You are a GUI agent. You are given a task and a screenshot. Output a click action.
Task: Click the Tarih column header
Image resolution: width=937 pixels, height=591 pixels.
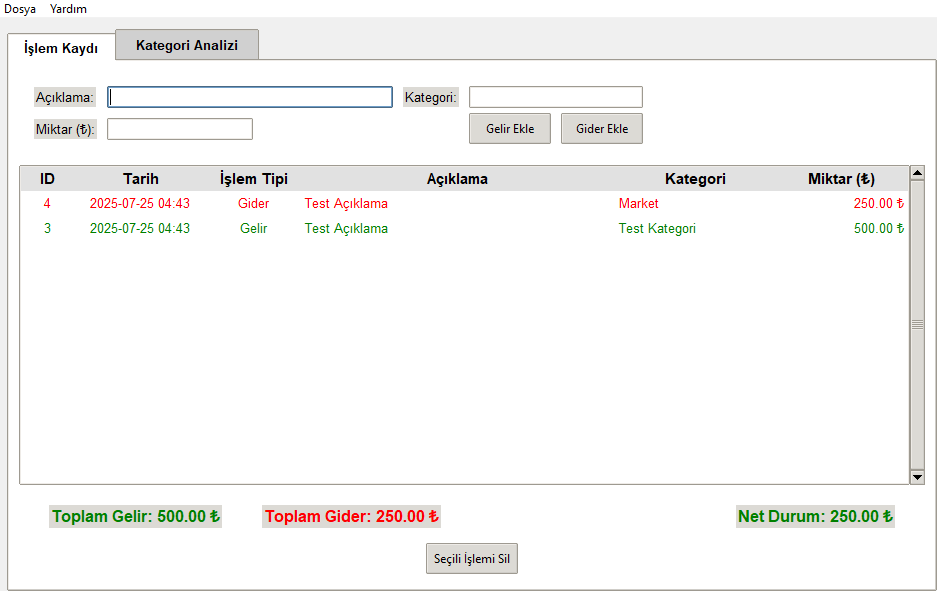pos(141,179)
